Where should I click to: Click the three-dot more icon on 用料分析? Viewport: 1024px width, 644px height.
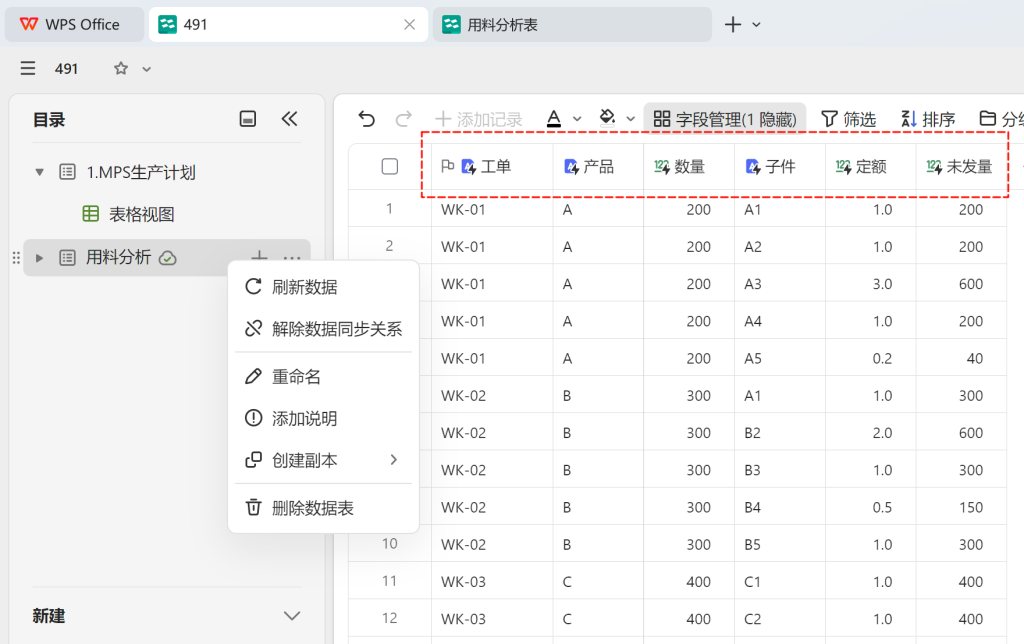[x=292, y=257]
